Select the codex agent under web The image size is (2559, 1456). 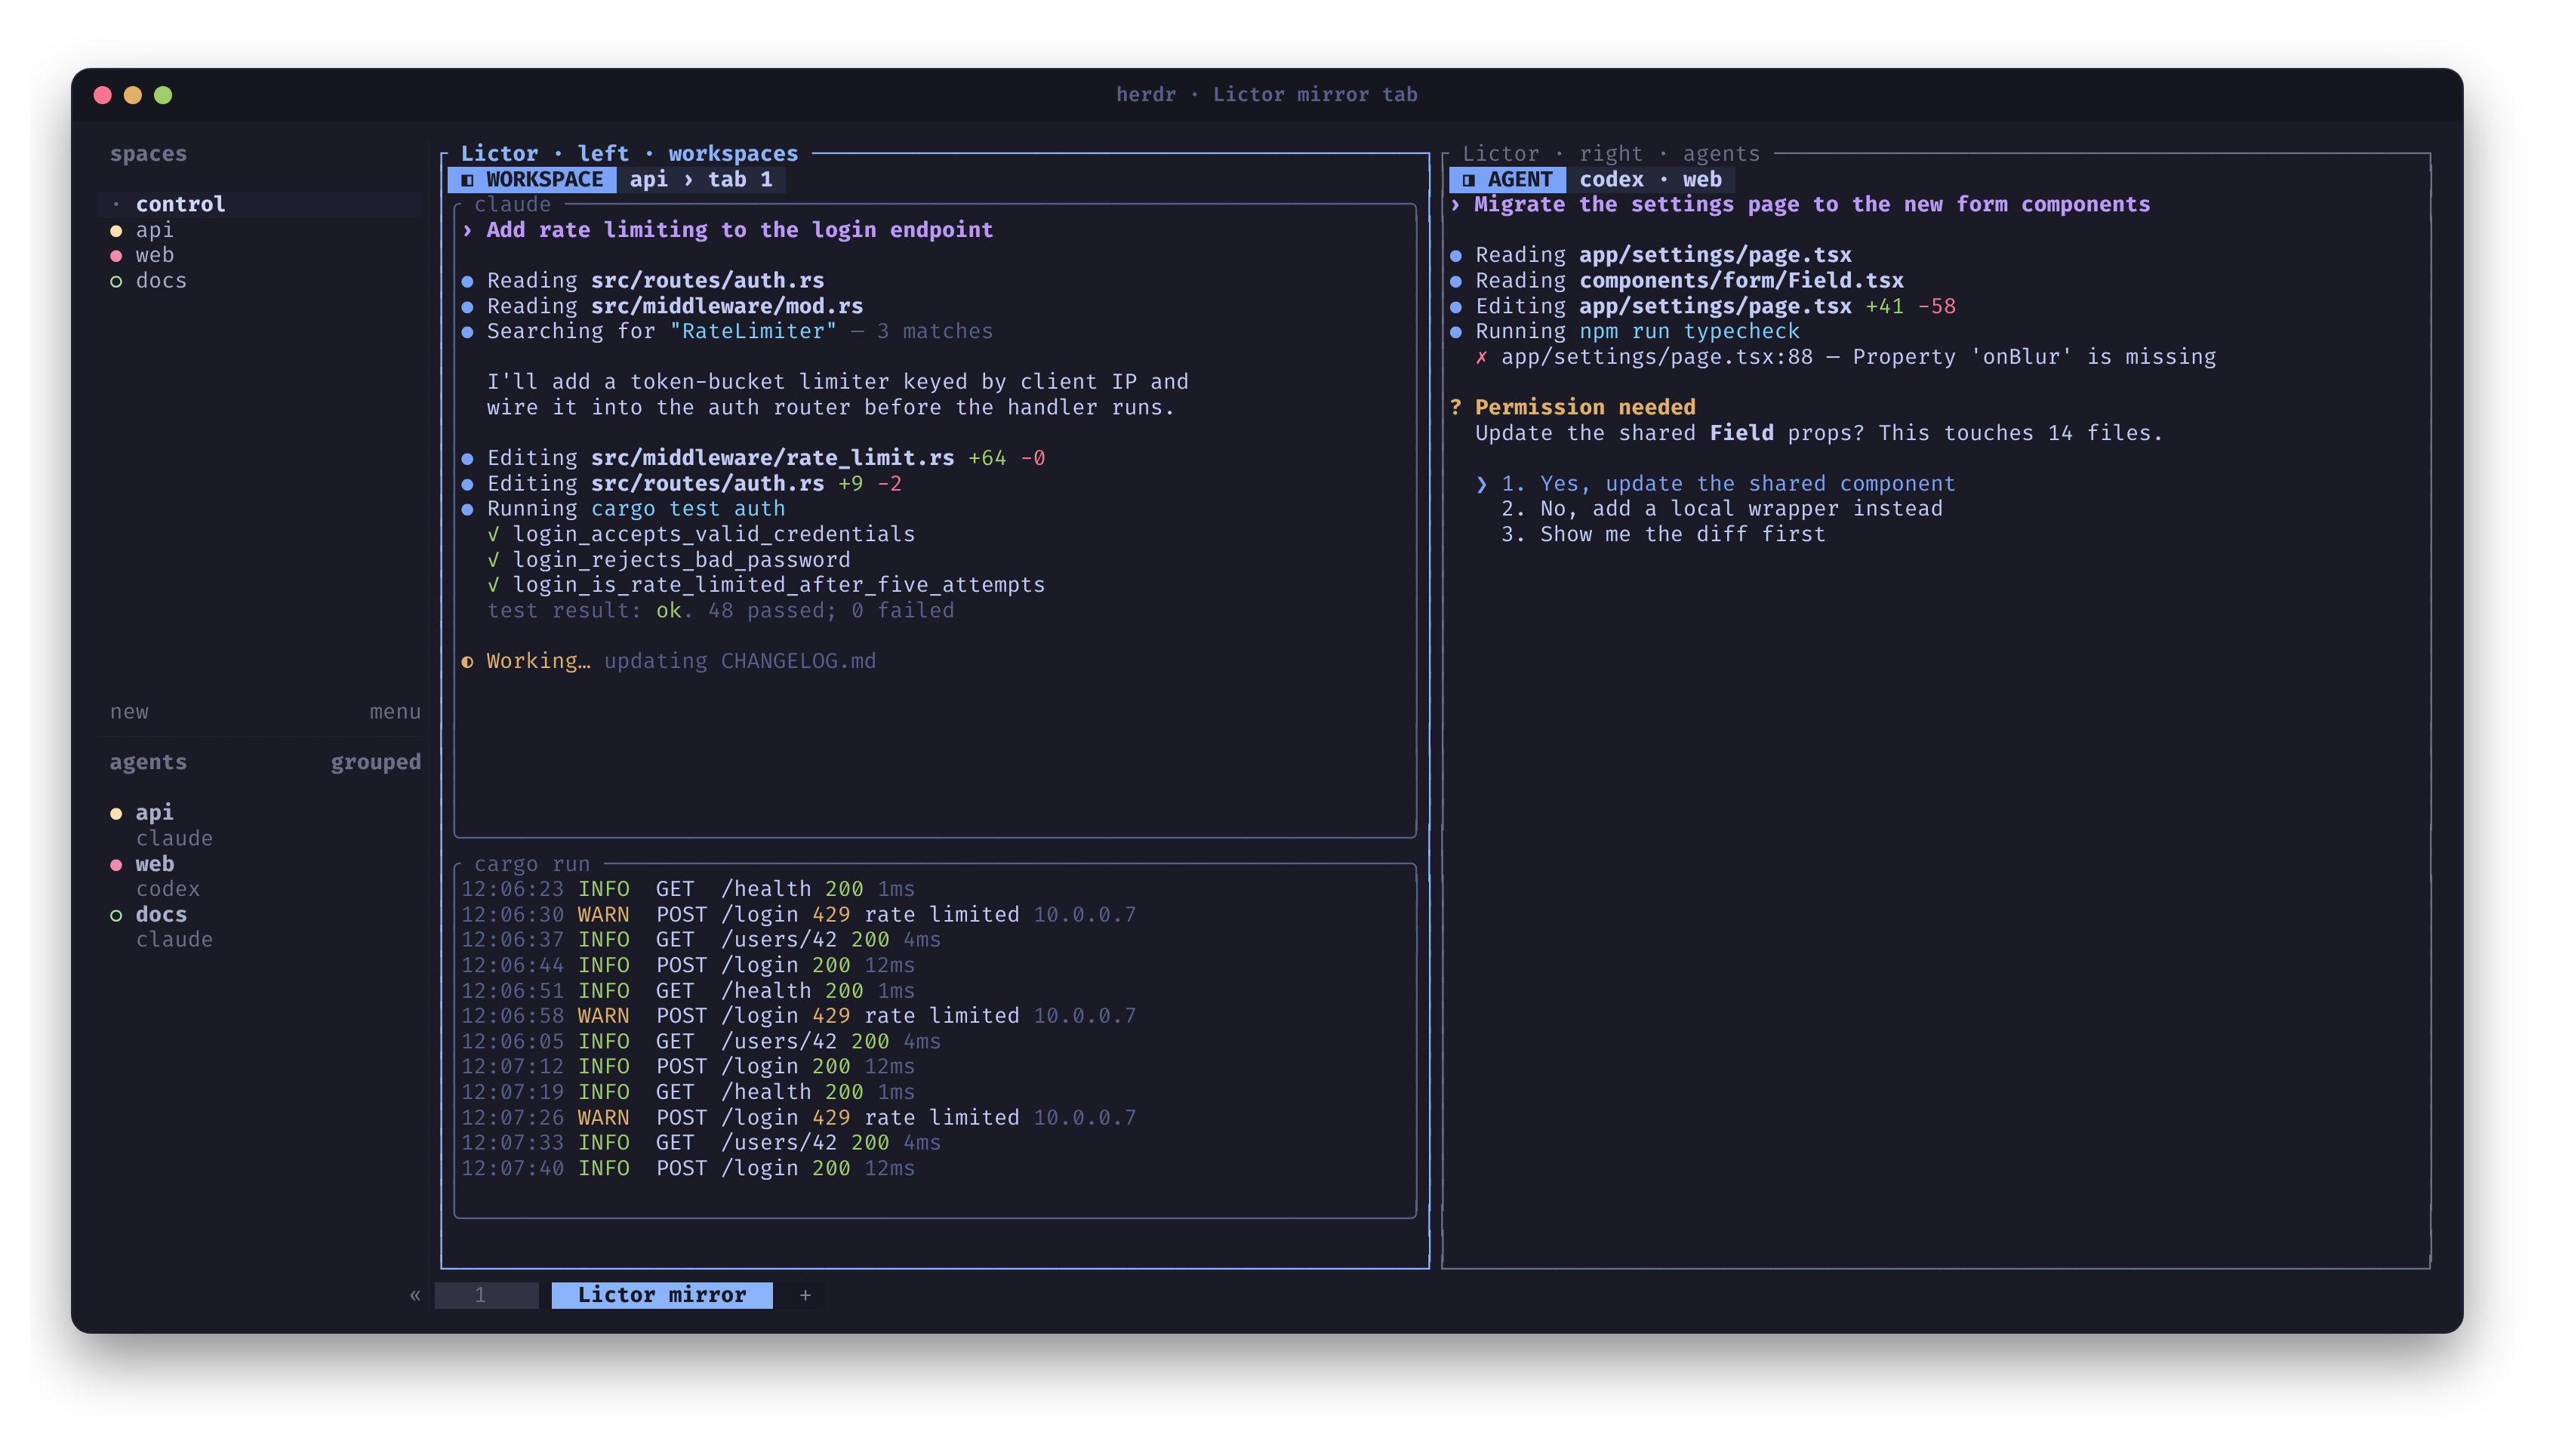tap(168, 889)
